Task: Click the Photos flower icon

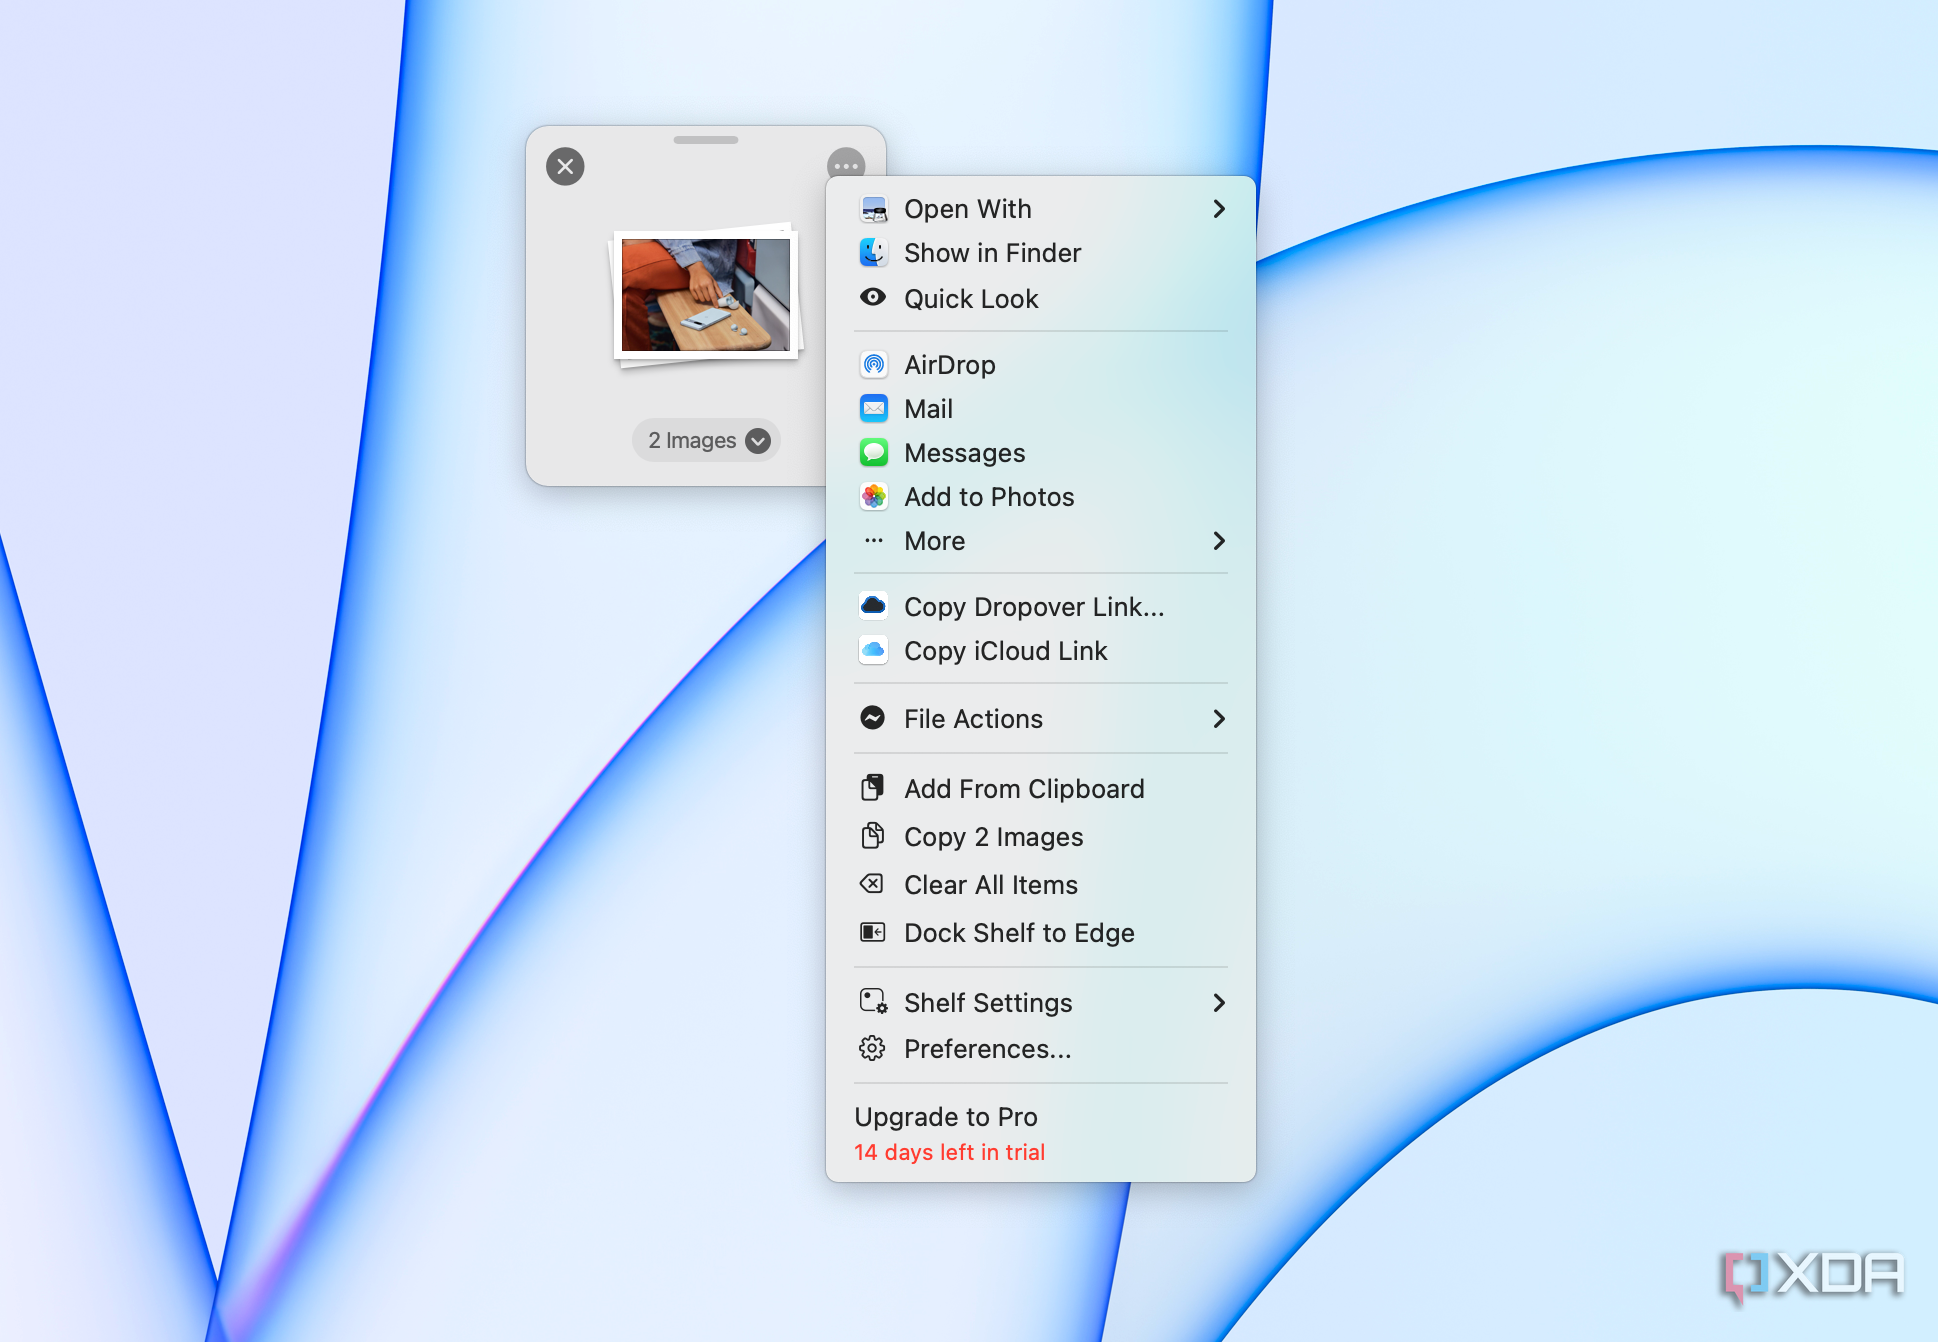Action: tap(874, 497)
